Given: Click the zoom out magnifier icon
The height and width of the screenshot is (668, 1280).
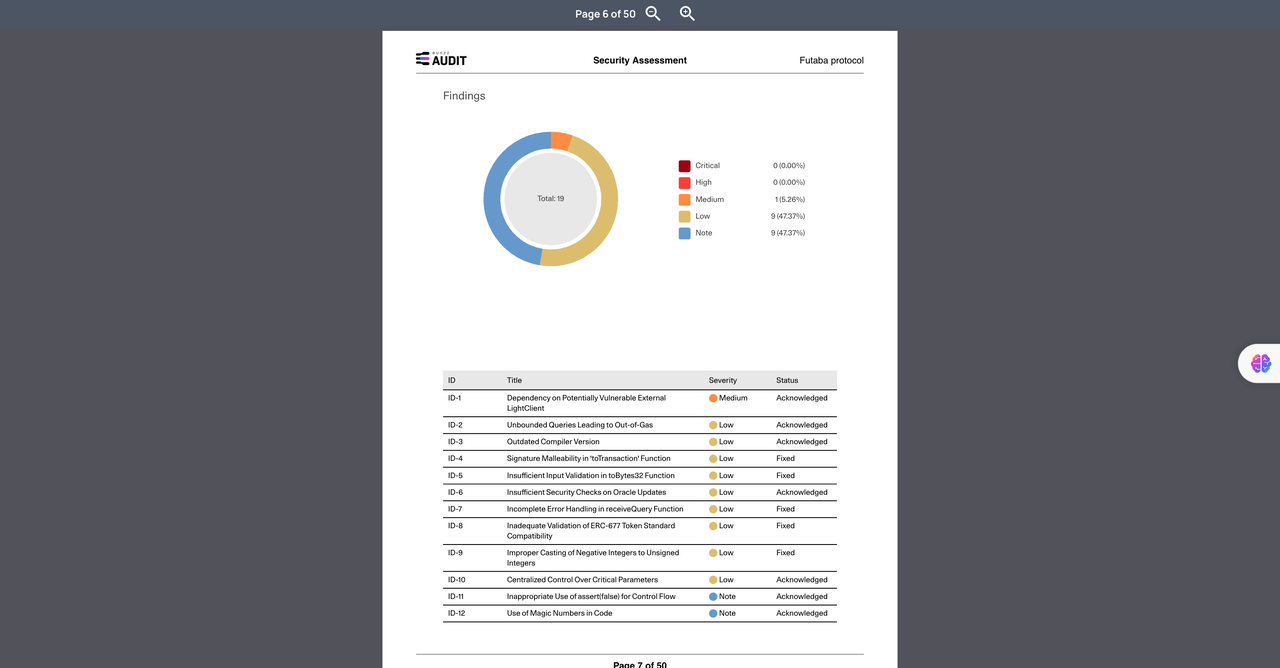Looking at the screenshot, I should (653, 14).
